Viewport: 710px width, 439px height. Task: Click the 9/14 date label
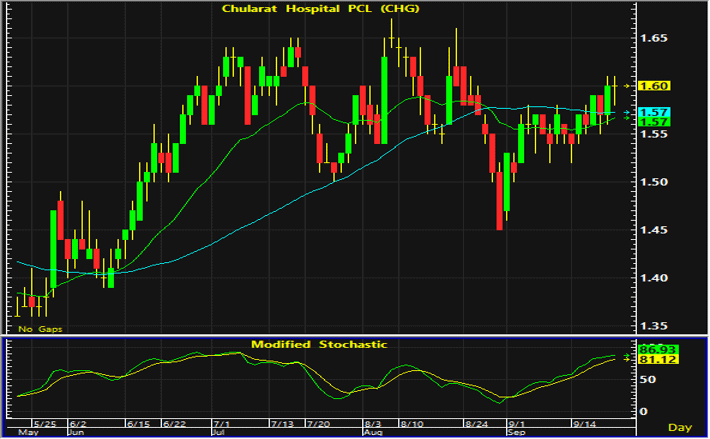585,424
